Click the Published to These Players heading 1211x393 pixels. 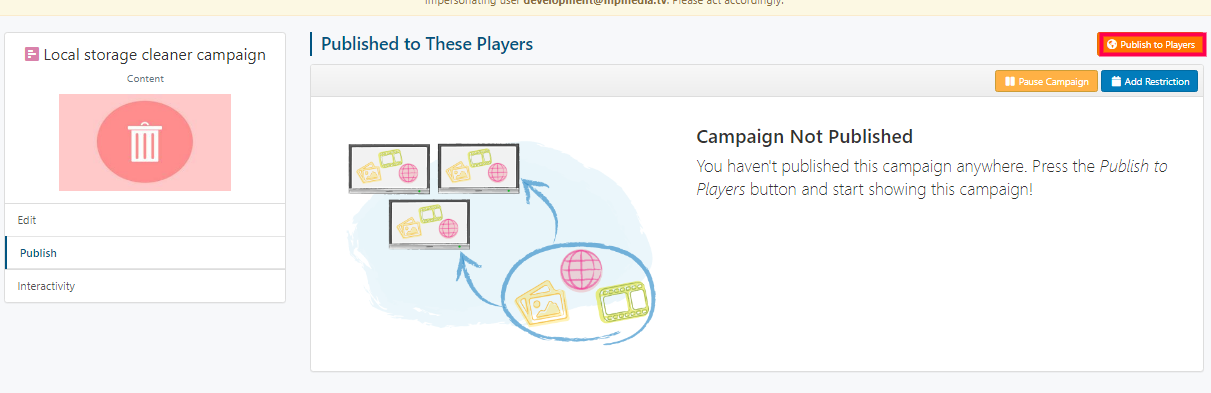[x=427, y=44]
